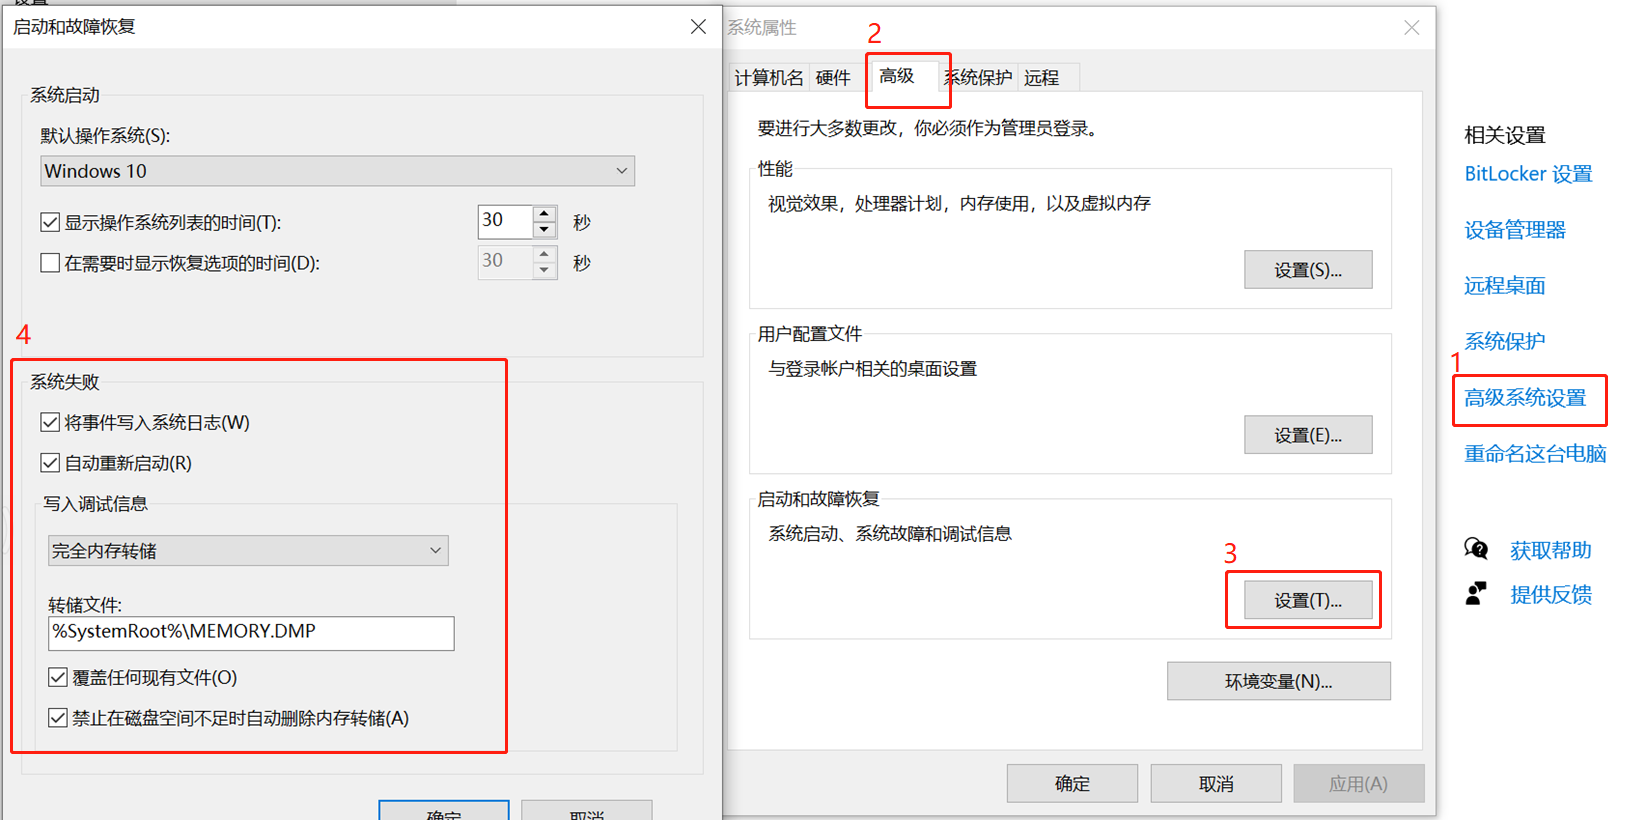Switch to the 硬件 tab
1649x820 pixels.
point(832,78)
